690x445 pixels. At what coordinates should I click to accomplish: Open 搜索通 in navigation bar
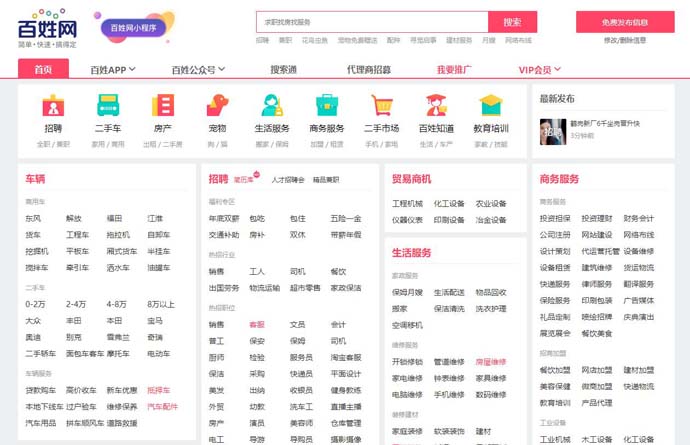click(x=283, y=70)
